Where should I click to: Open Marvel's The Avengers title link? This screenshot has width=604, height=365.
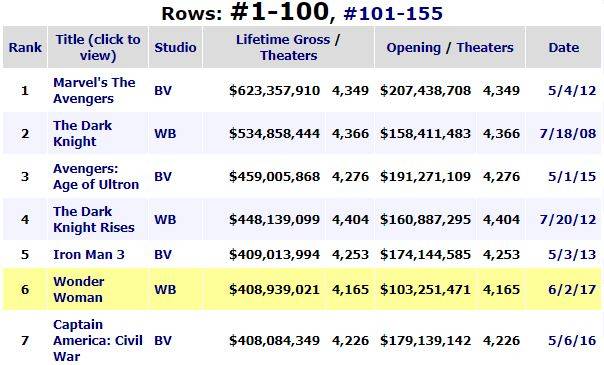tap(94, 90)
